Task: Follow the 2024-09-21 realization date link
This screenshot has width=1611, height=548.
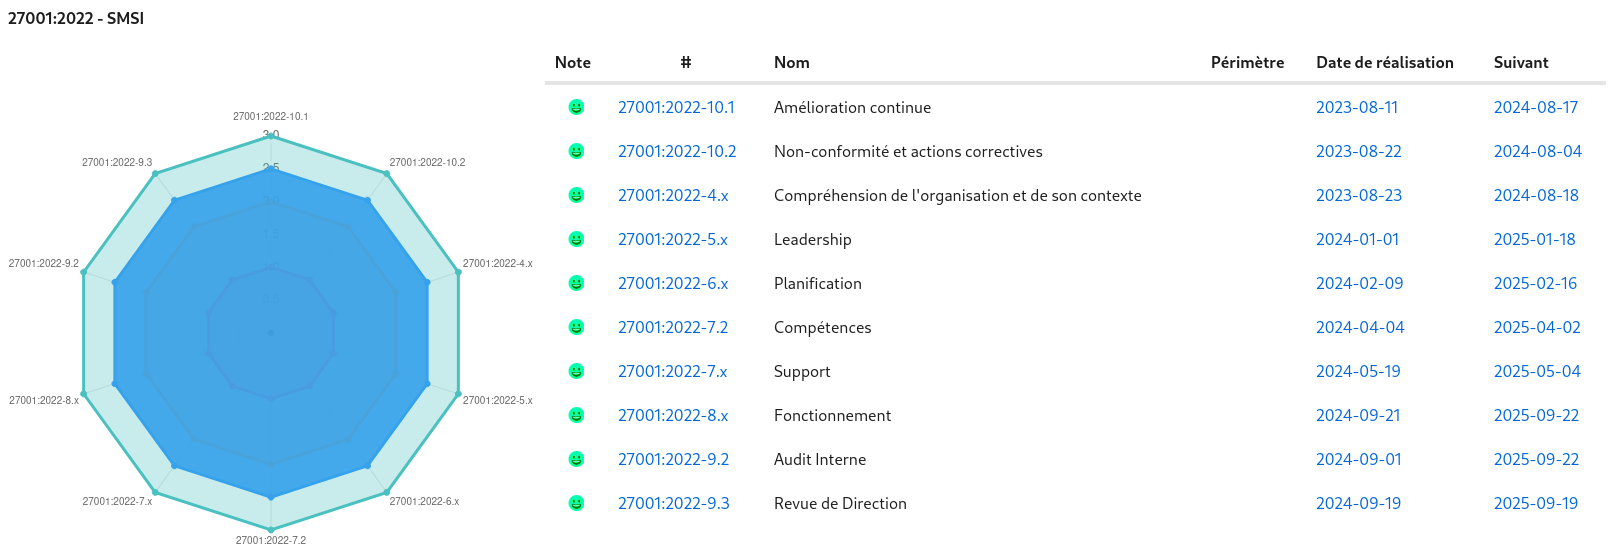Action: pyautogui.click(x=1358, y=415)
